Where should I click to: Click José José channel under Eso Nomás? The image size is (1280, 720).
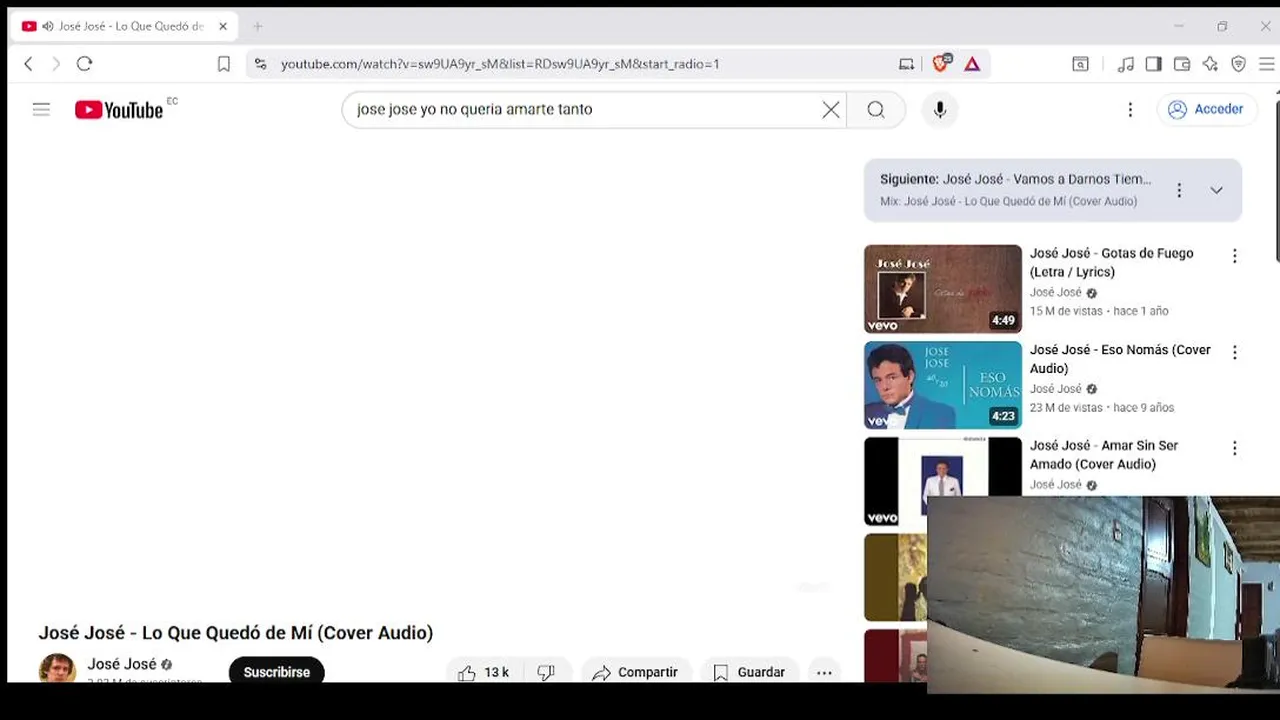1056,389
